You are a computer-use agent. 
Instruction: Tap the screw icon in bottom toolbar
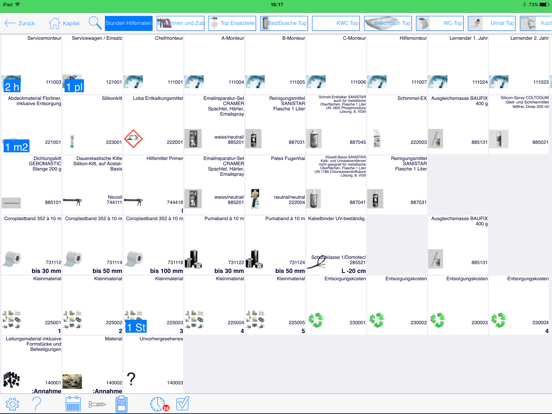pos(97,404)
